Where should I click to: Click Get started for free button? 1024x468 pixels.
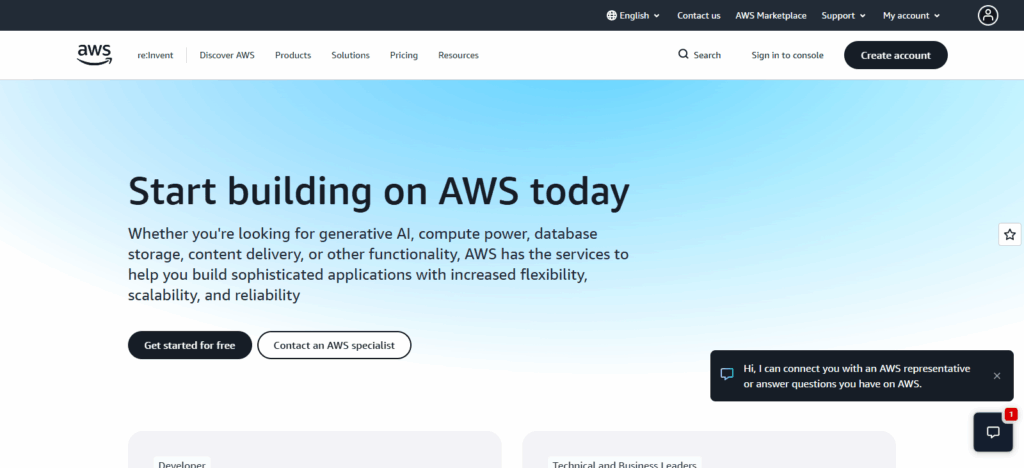pyautogui.click(x=190, y=345)
